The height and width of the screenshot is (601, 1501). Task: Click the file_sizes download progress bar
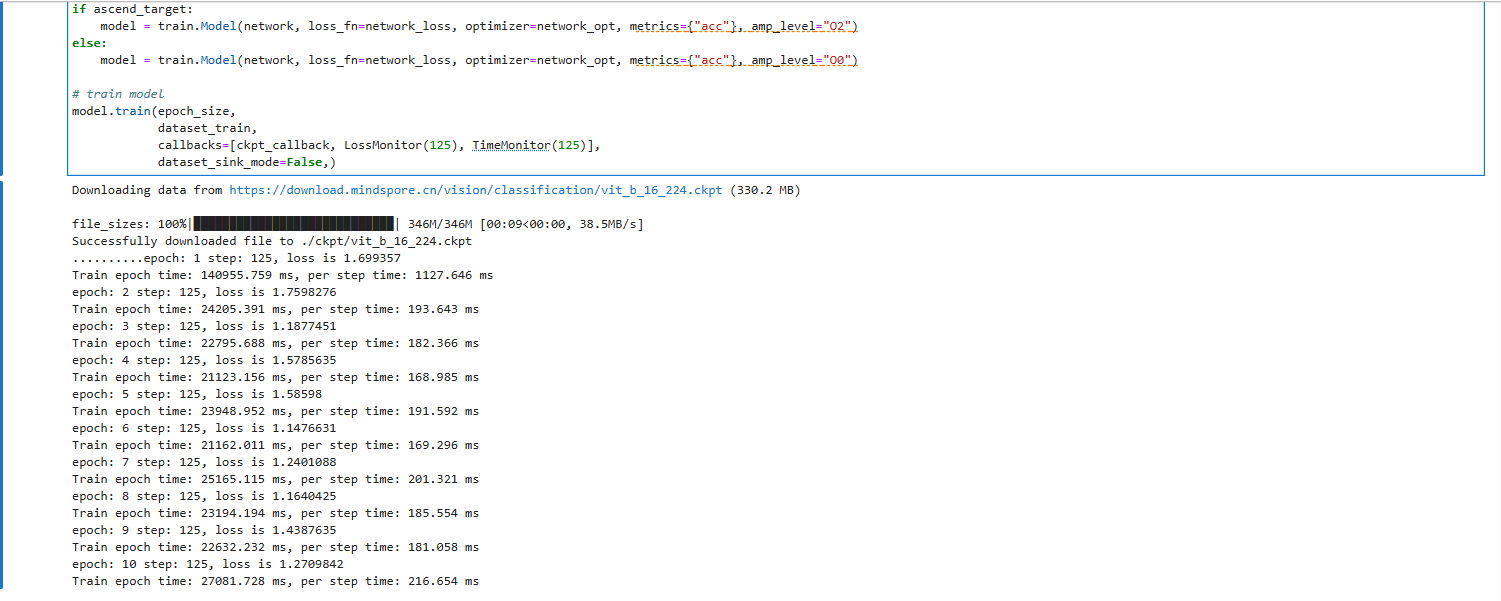(x=294, y=224)
